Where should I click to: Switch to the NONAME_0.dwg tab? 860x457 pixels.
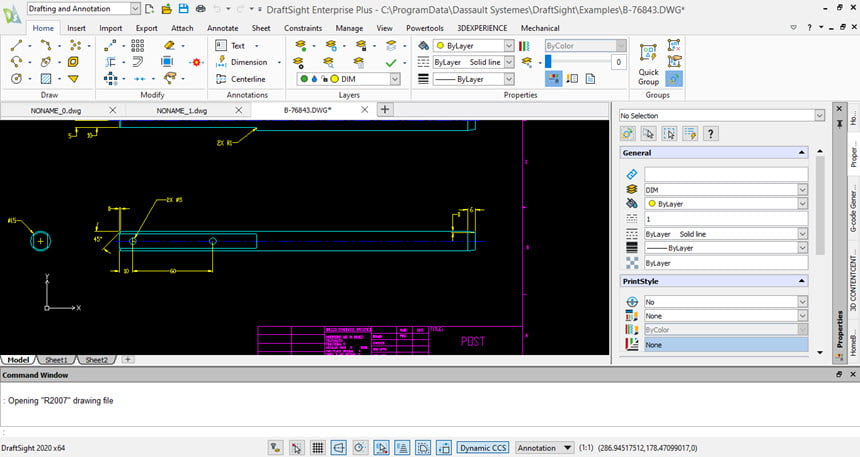[56, 110]
